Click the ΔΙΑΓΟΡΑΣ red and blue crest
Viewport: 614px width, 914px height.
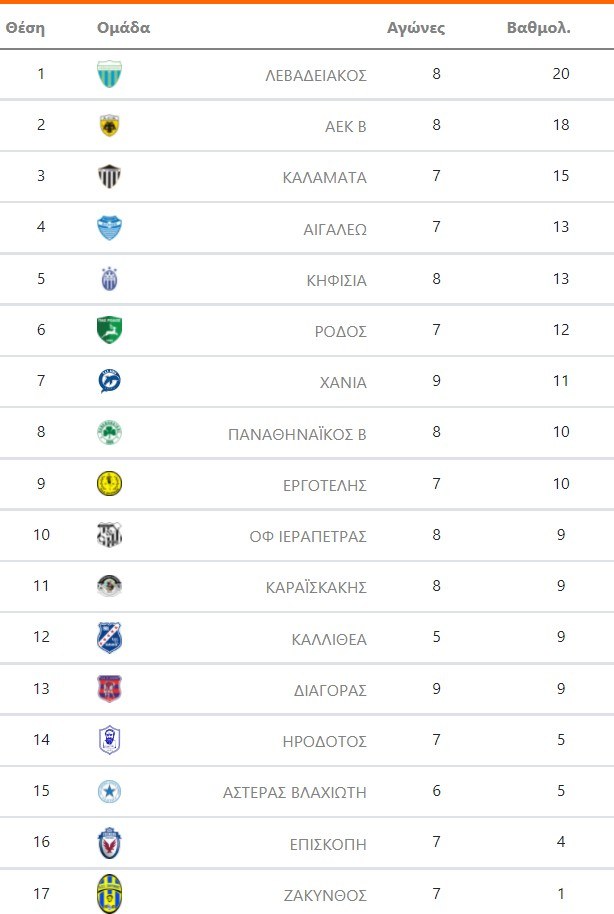(x=109, y=689)
